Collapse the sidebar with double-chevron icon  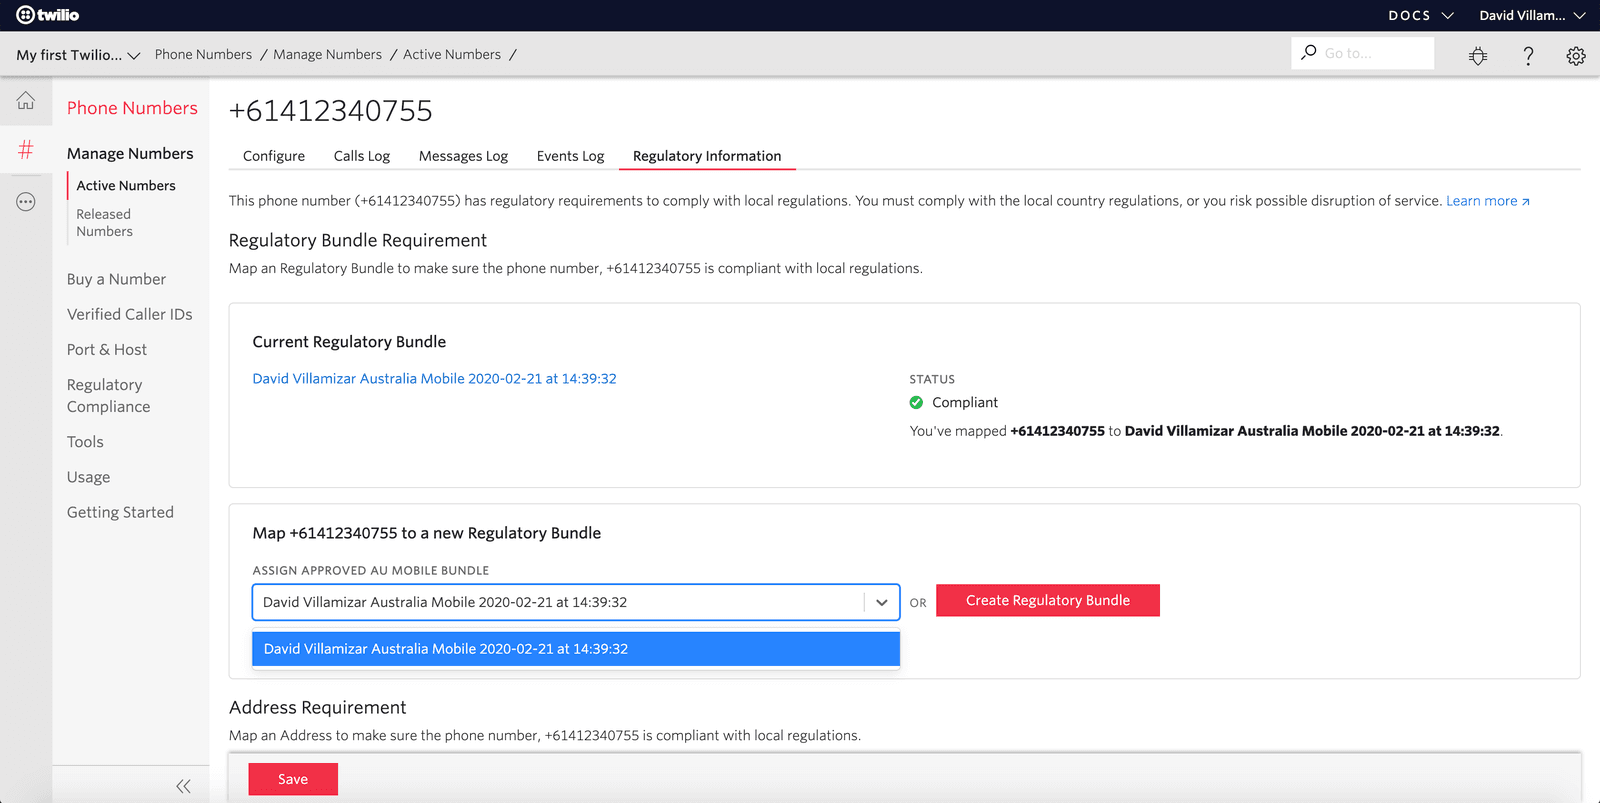(x=183, y=786)
